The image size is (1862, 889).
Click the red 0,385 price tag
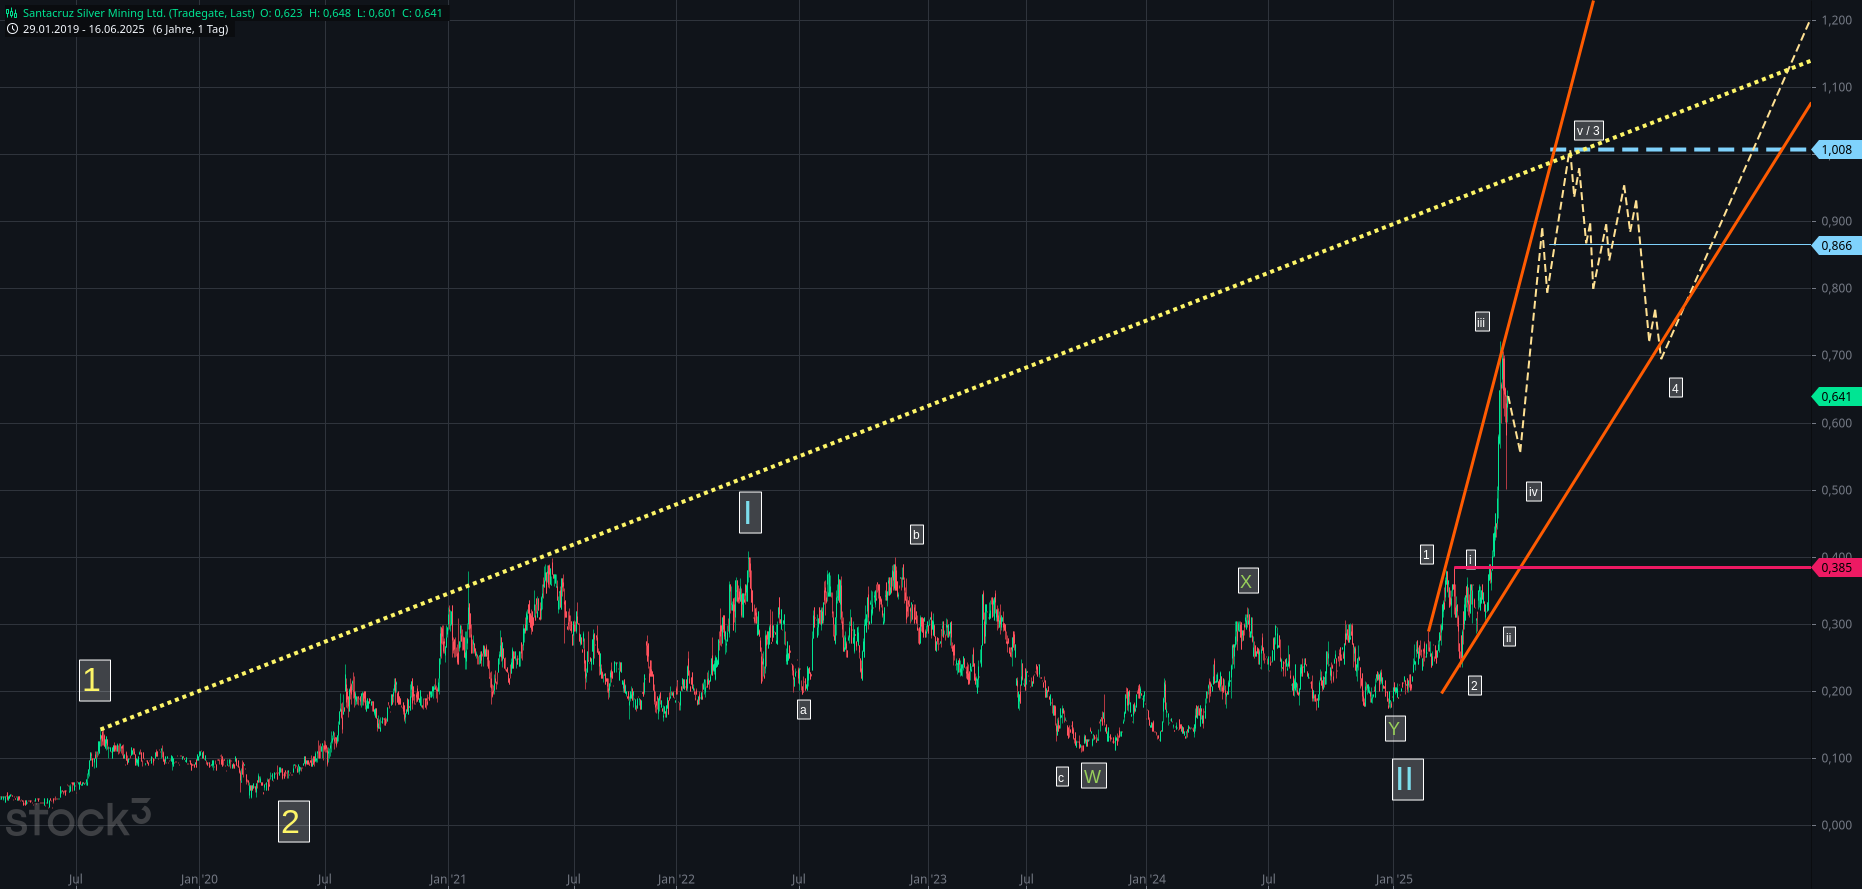(1836, 568)
